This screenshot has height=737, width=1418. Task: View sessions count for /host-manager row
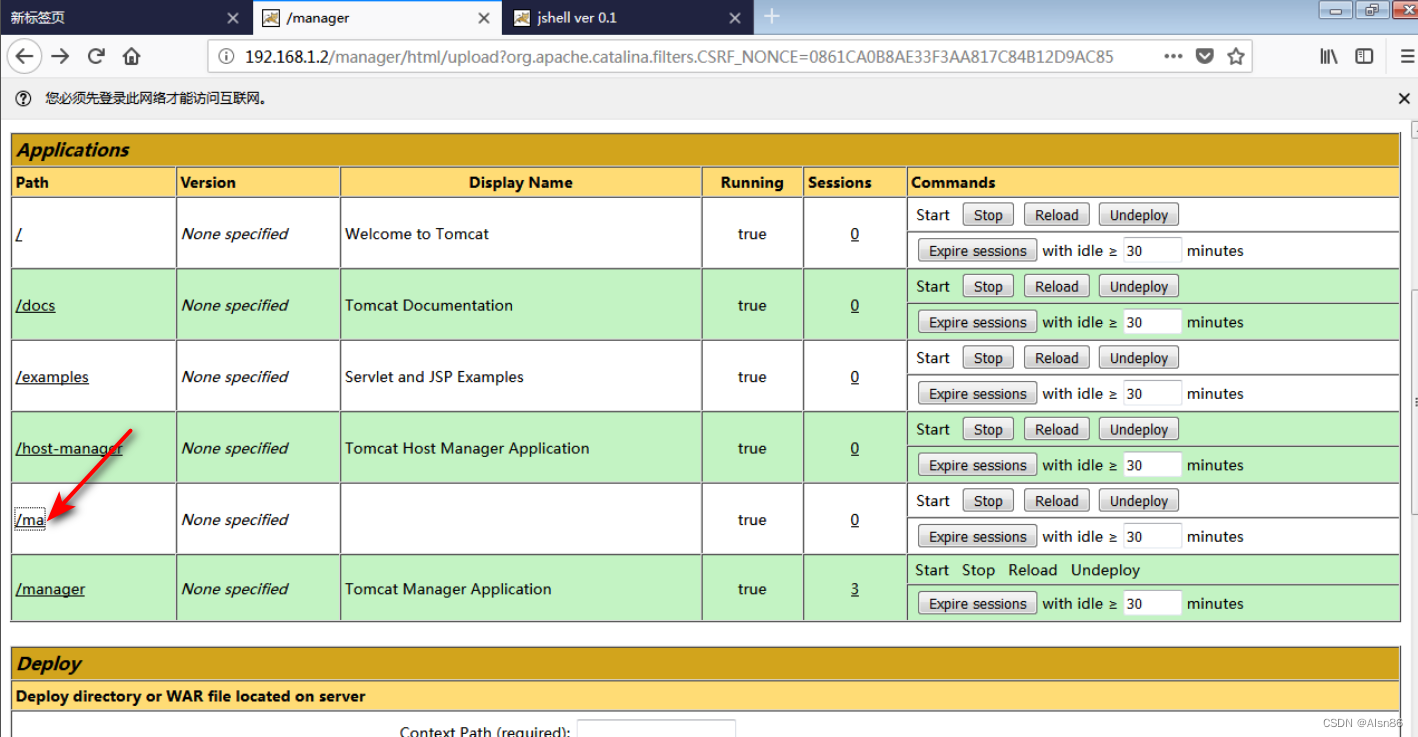(x=854, y=448)
